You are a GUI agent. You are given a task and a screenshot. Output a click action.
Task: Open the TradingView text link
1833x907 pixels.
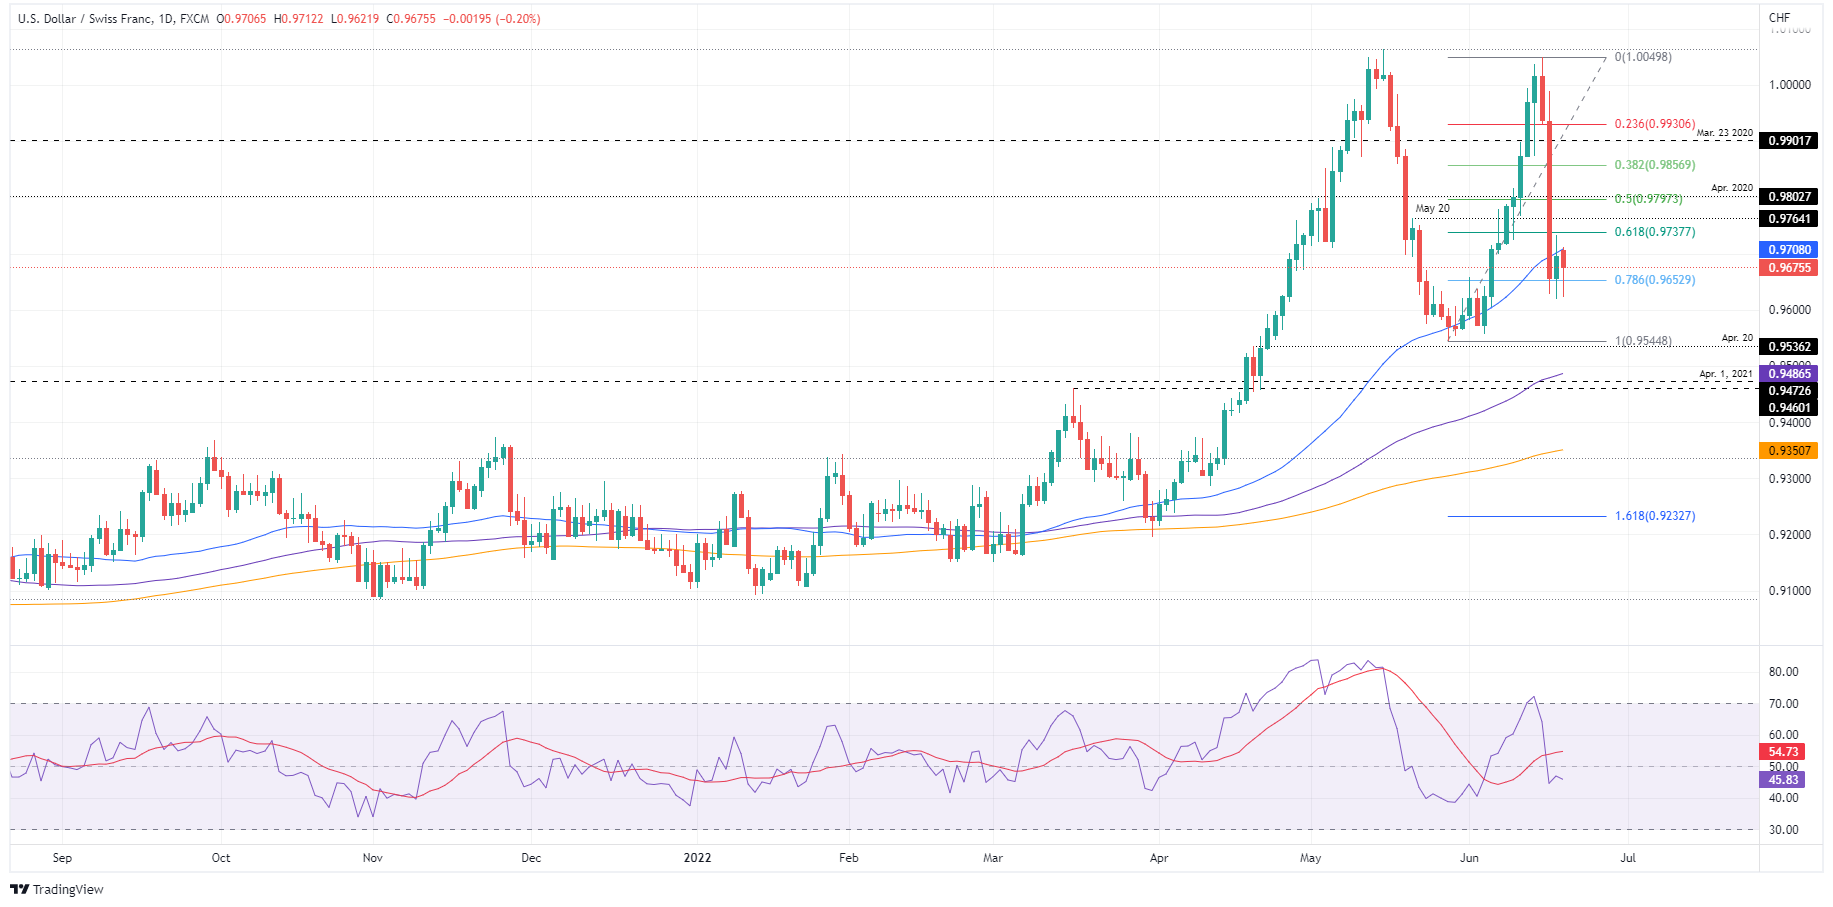pos(68,889)
